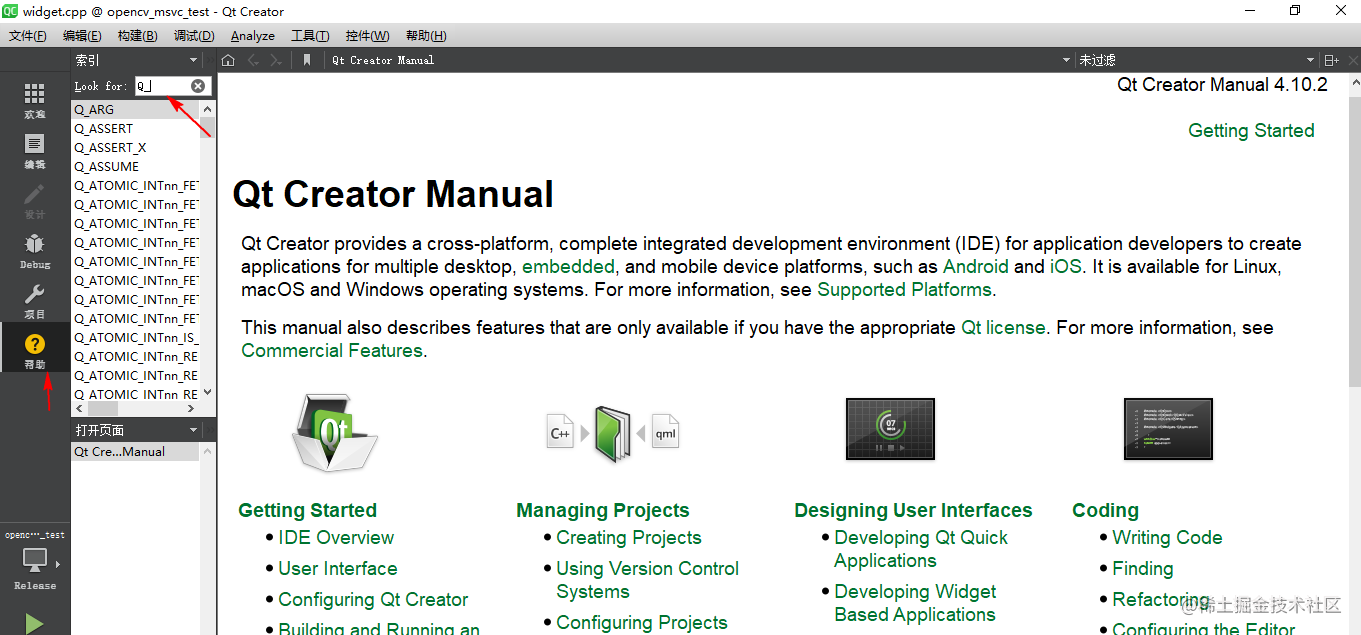The height and width of the screenshot is (635, 1361).
Task: Click the Designing User Interfaces thumbnail
Action: 890,429
